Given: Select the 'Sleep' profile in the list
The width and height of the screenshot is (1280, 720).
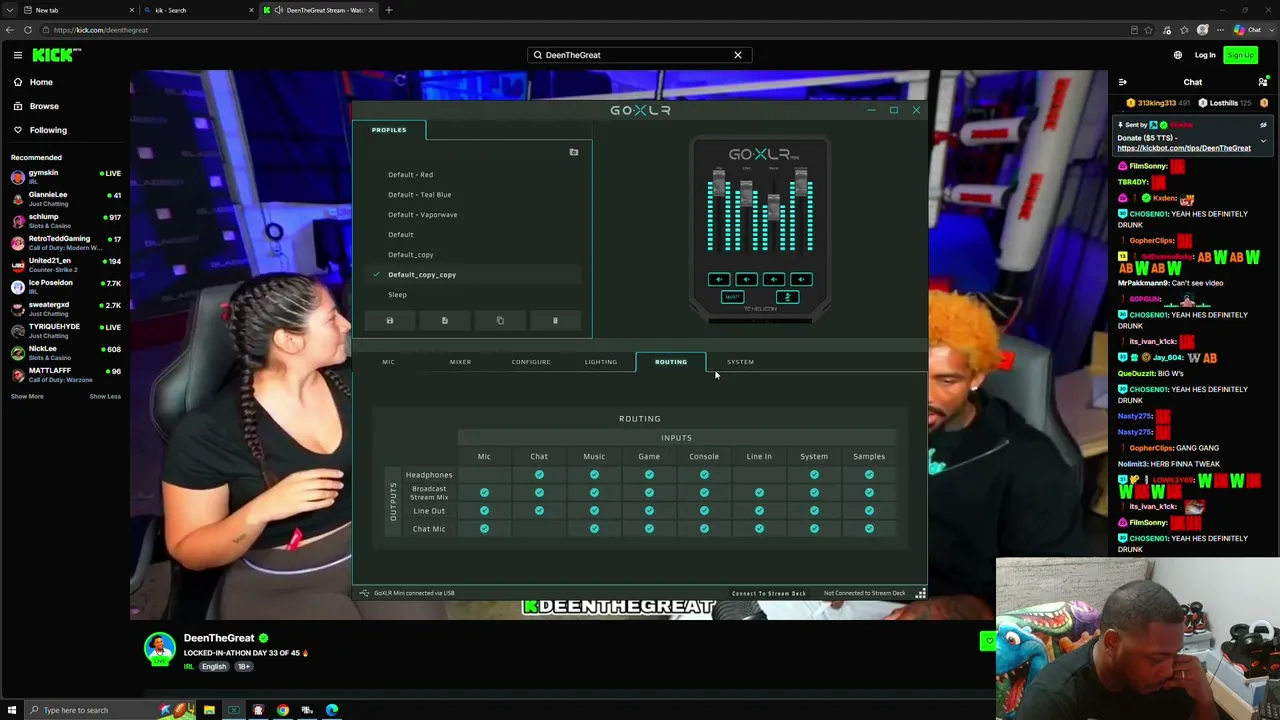Looking at the screenshot, I should [397, 295].
